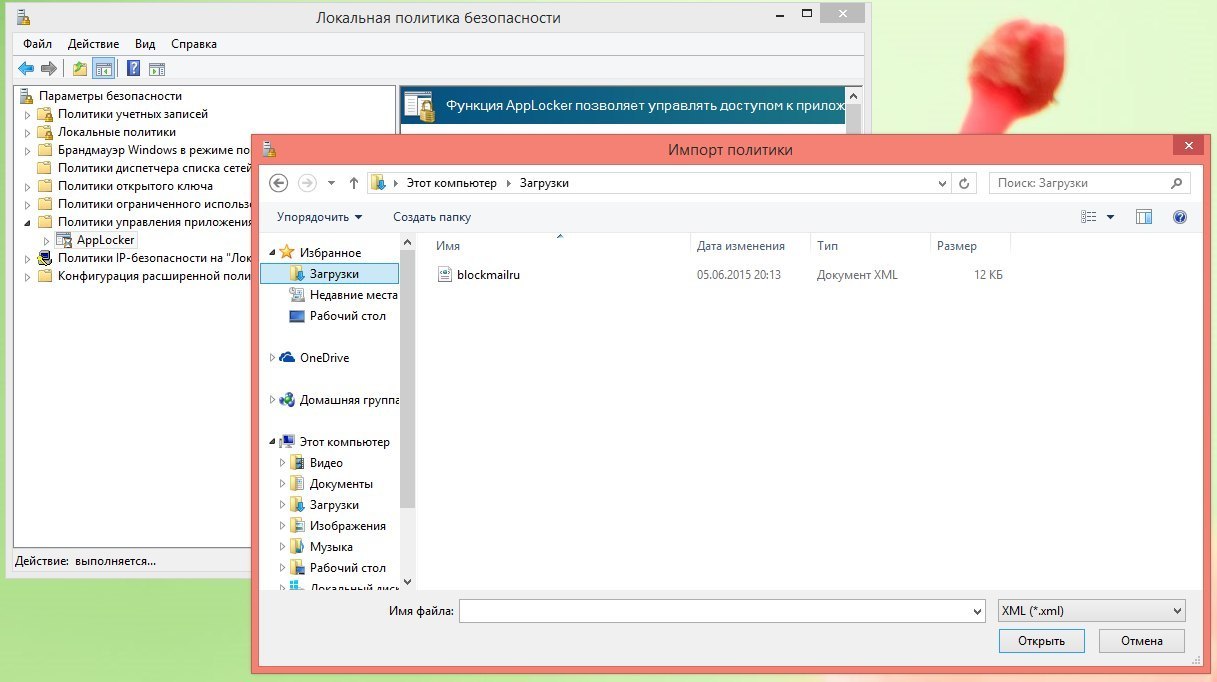Open the XML (*.xml) file type dropdown

click(1091, 611)
